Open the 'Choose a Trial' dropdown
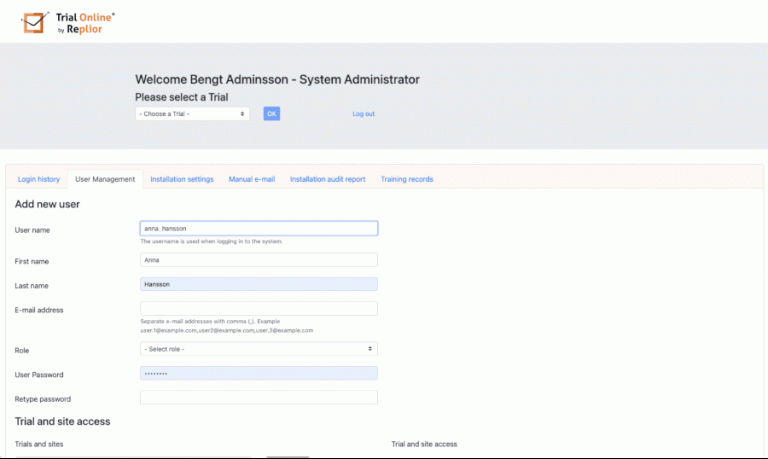Screen dimensions: 768x459 (192, 114)
